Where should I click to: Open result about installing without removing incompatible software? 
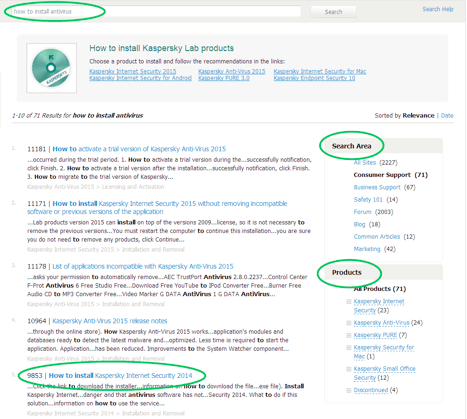tap(157, 208)
